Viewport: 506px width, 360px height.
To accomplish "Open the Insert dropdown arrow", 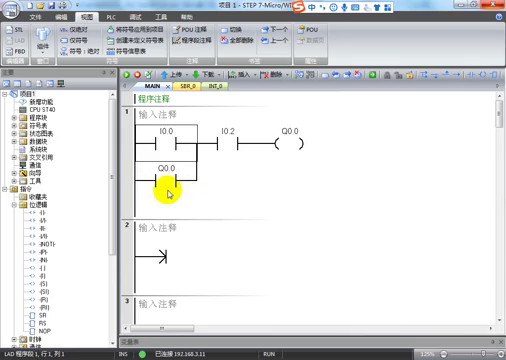I will (x=255, y=75).
